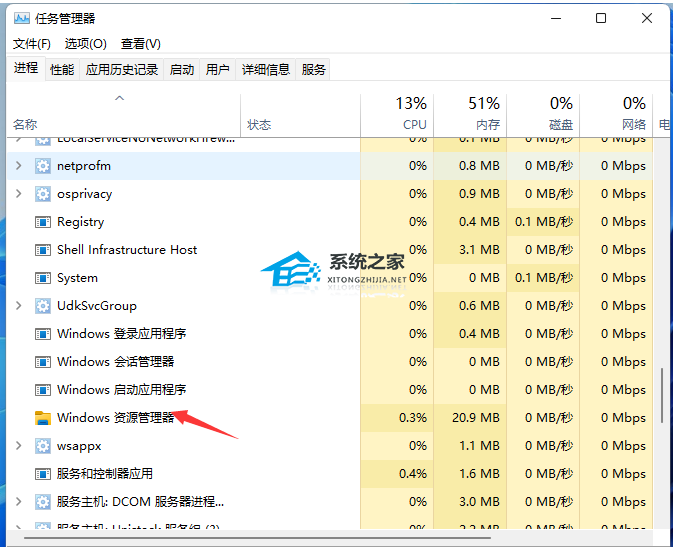This screenshot has height=547, width=673.
Task: Click the osprivacy process name
Action: click(85, 194)
